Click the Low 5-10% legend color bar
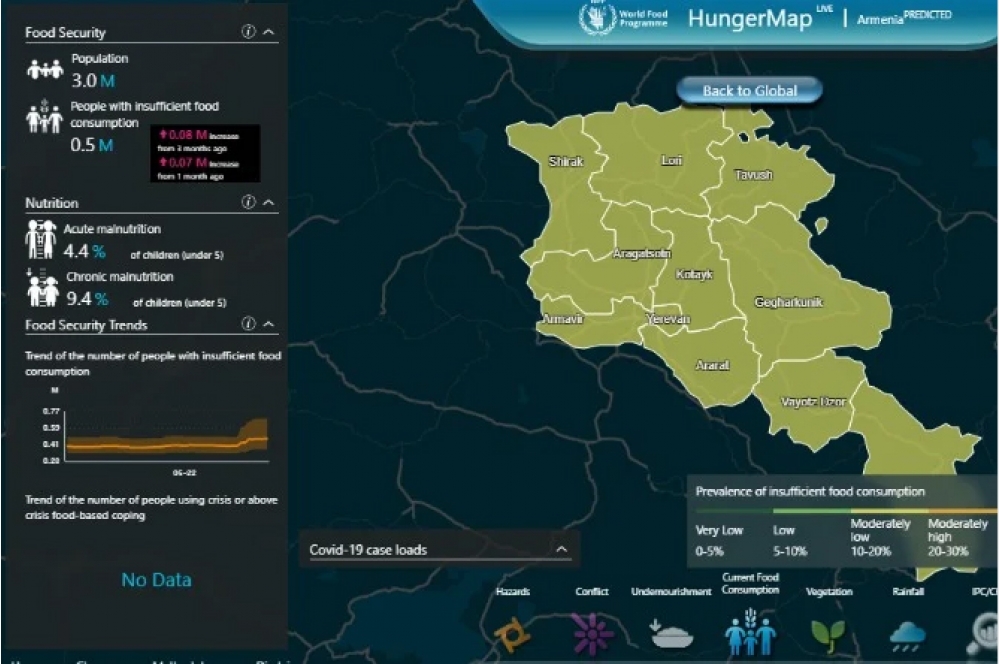 pos(811,511)
